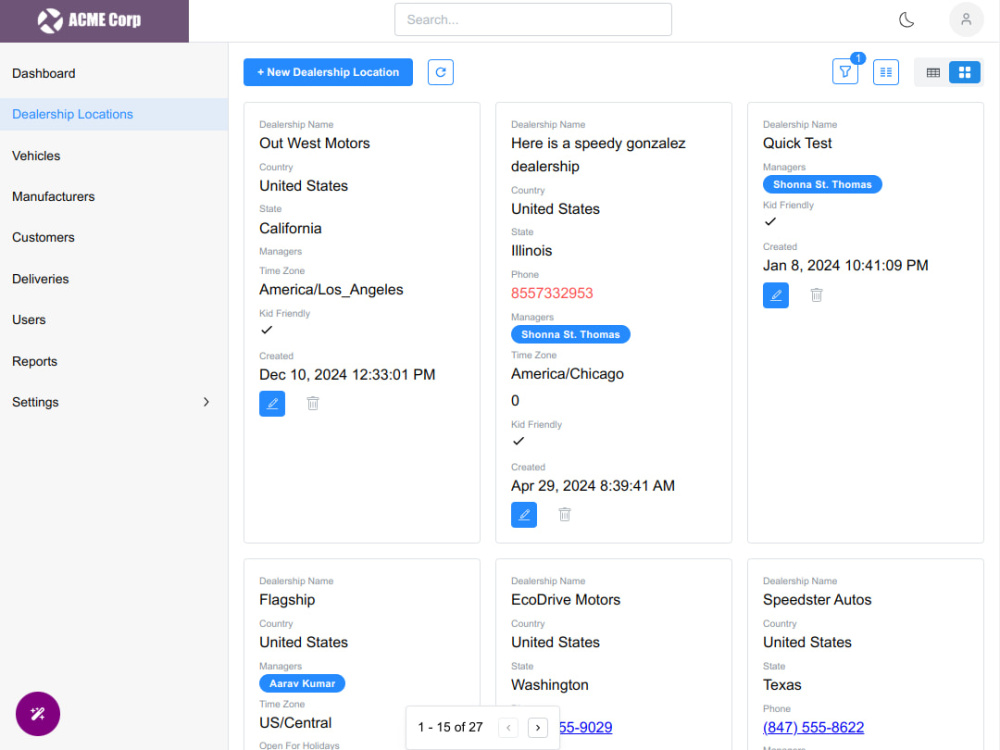Open the column chooser icon
The image size is (1000, 750).
[x=886, y=72]
